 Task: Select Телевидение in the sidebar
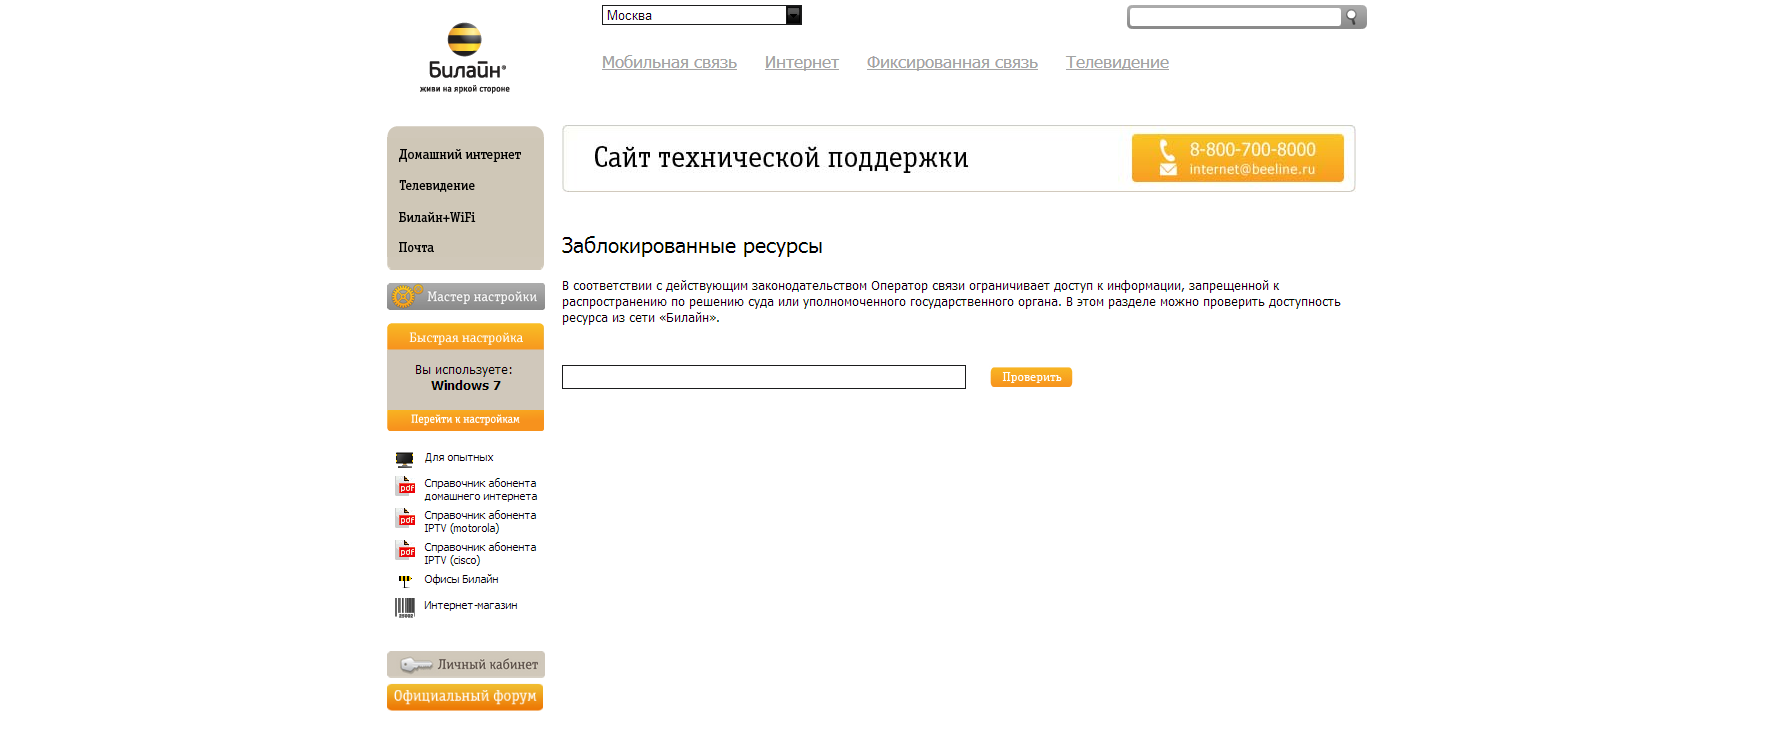click(x=437, y=186)
